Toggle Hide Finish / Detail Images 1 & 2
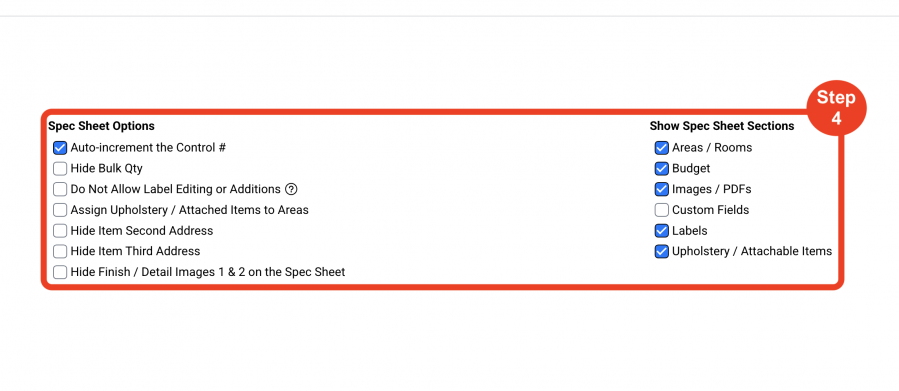Screen dimensions: 899x391 (60, 272)
